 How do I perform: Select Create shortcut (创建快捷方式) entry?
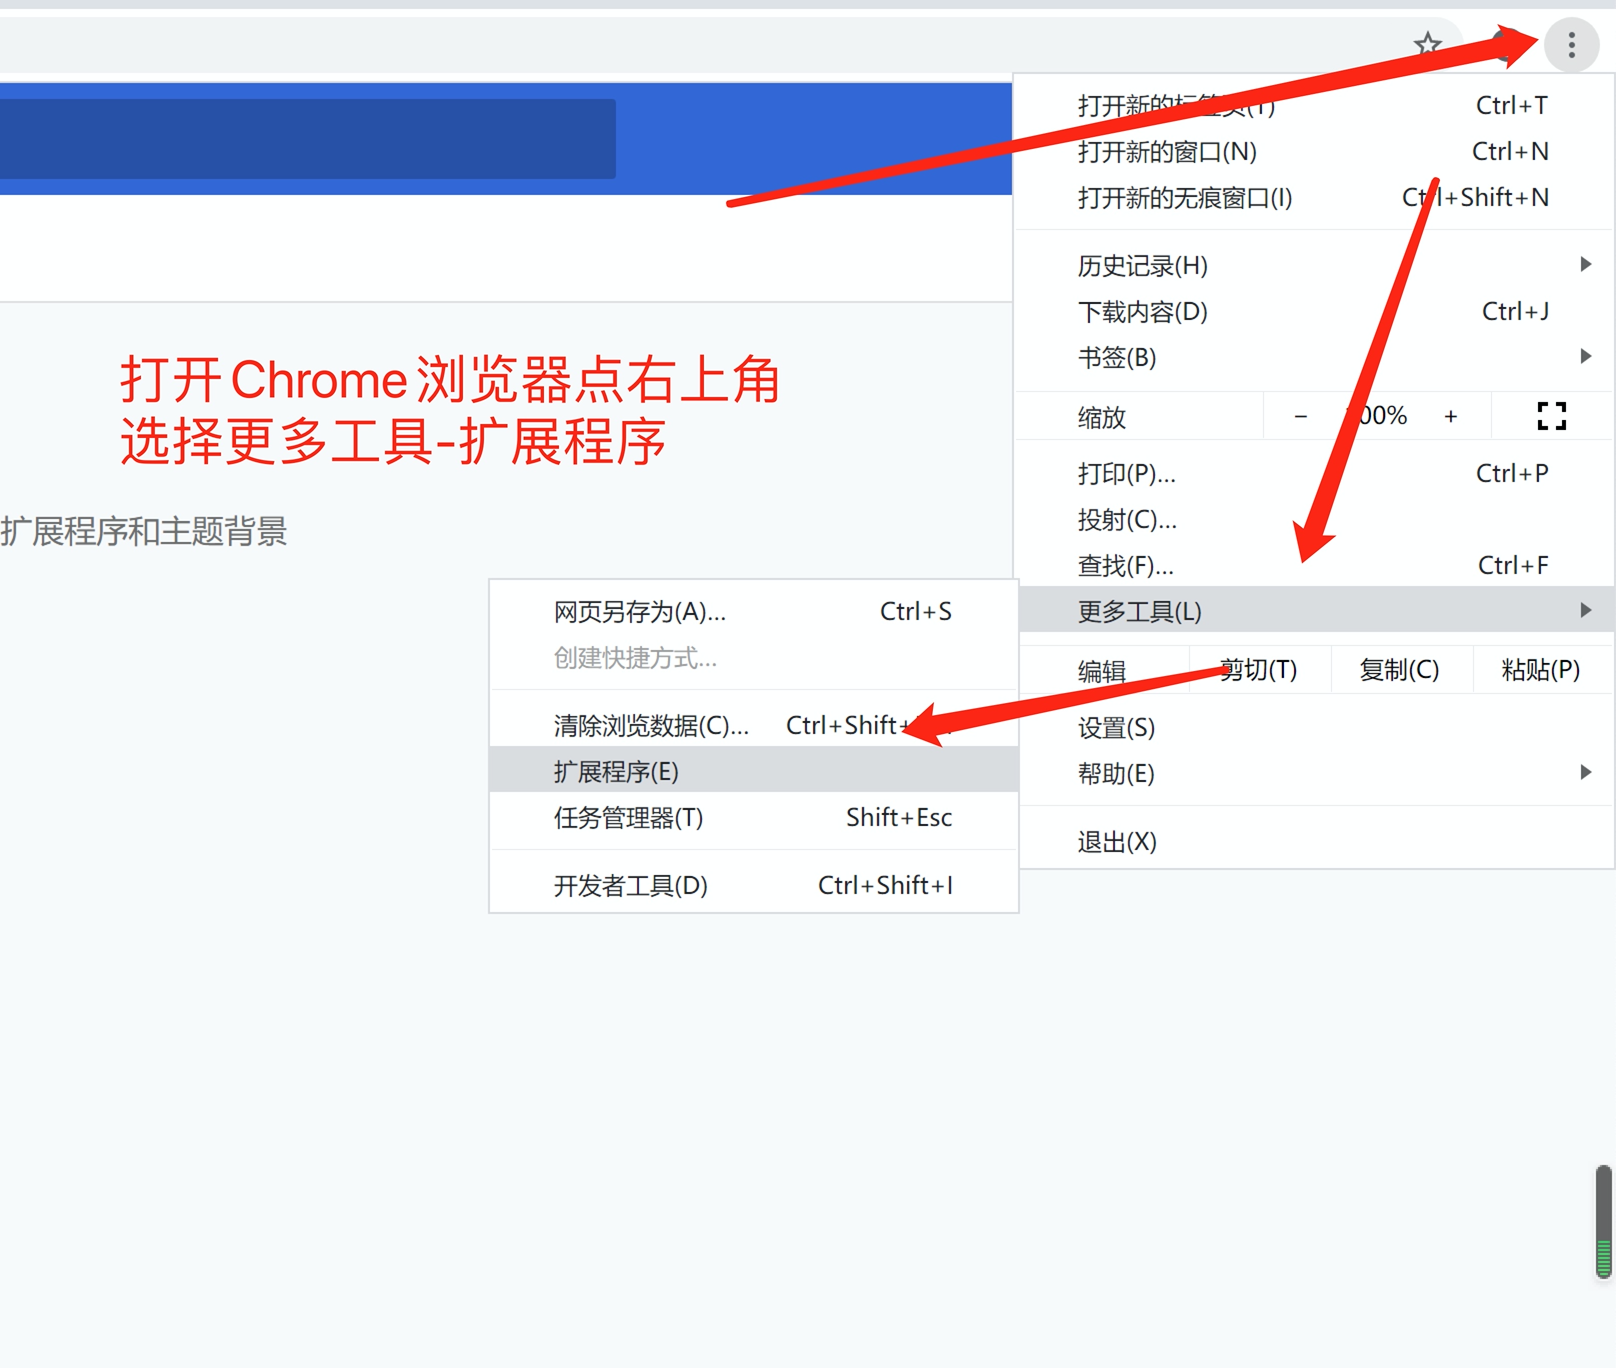754,657
